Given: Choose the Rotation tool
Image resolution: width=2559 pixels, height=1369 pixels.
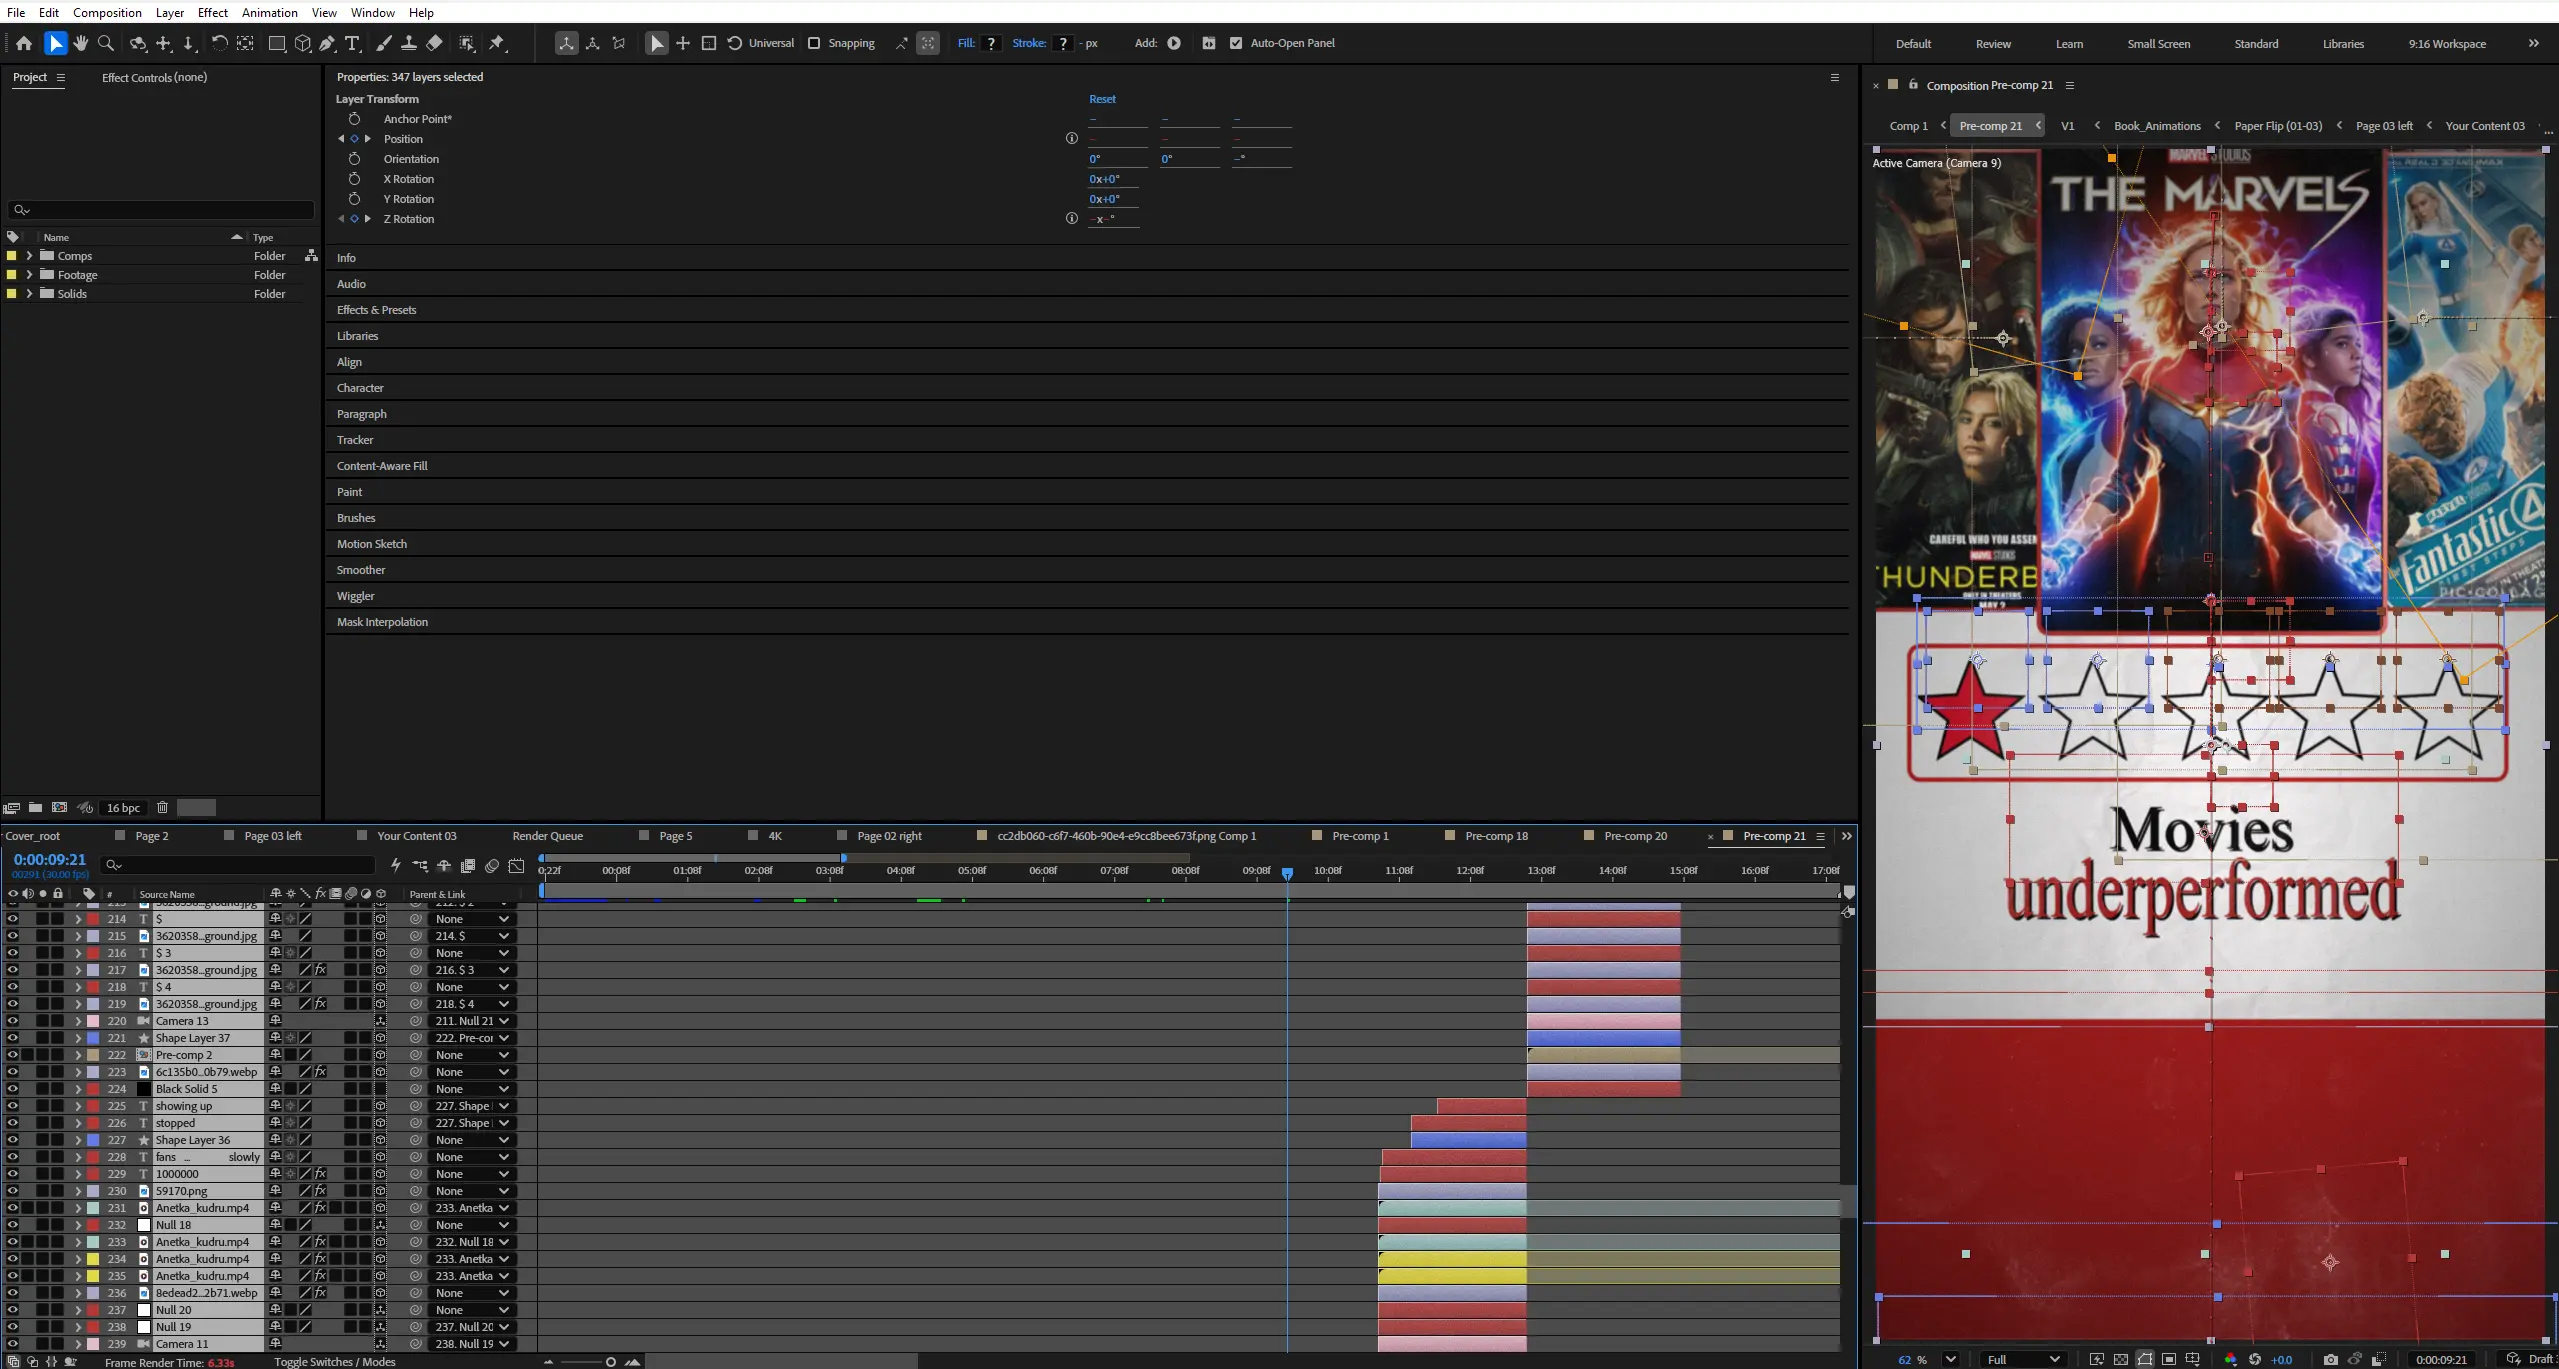Looking at the screenshot, I should [x=219, y=43].
